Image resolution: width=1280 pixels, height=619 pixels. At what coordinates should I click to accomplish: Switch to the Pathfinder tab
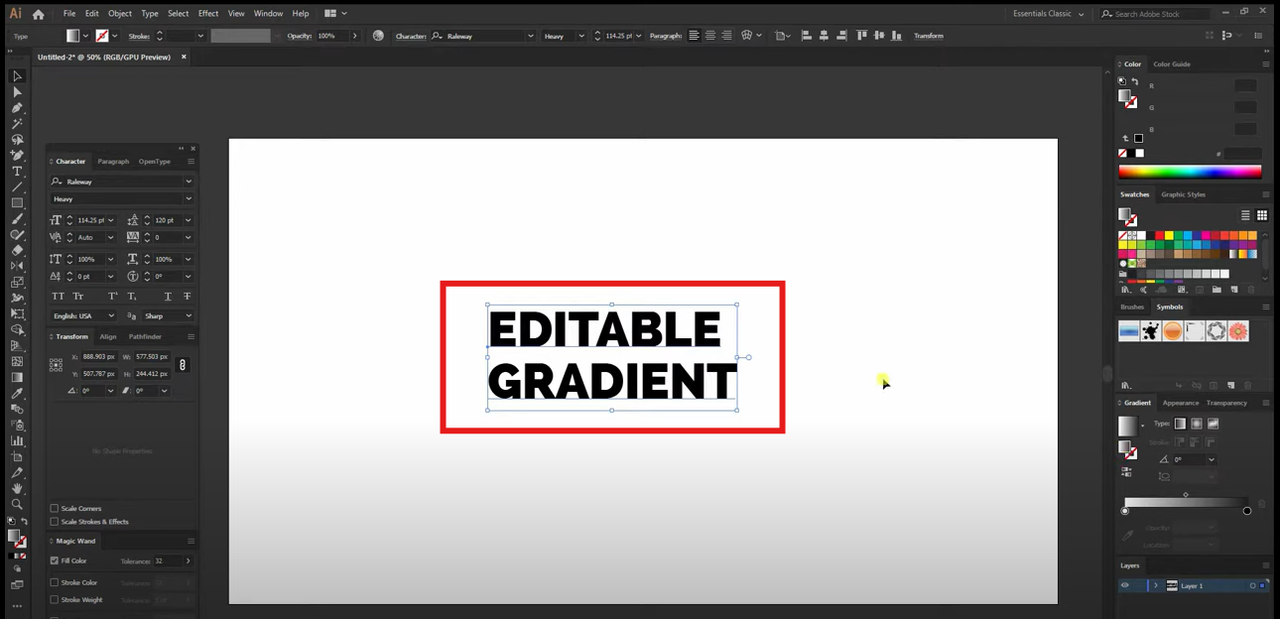pyautogui.click(x=145, y=337)
